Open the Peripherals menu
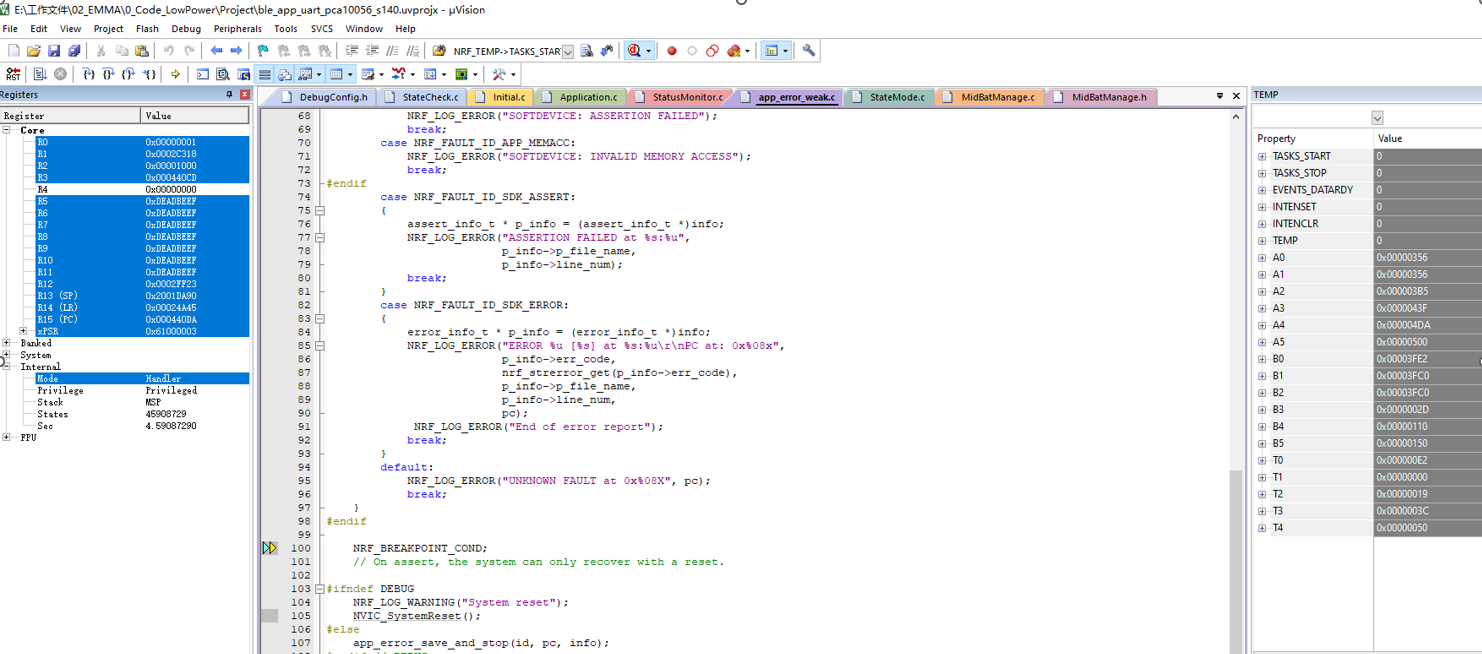The image size is (1482, 654). pos(237,28)
